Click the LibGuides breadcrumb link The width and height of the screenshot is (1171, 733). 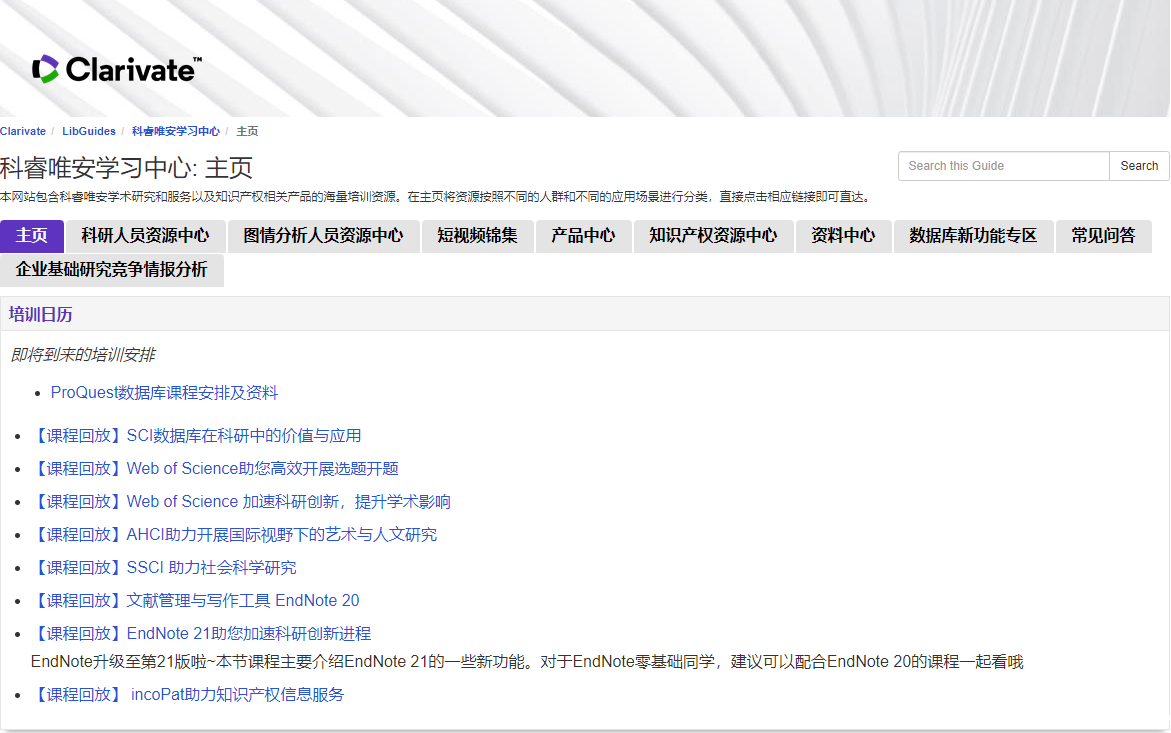(x=89, y=131)
